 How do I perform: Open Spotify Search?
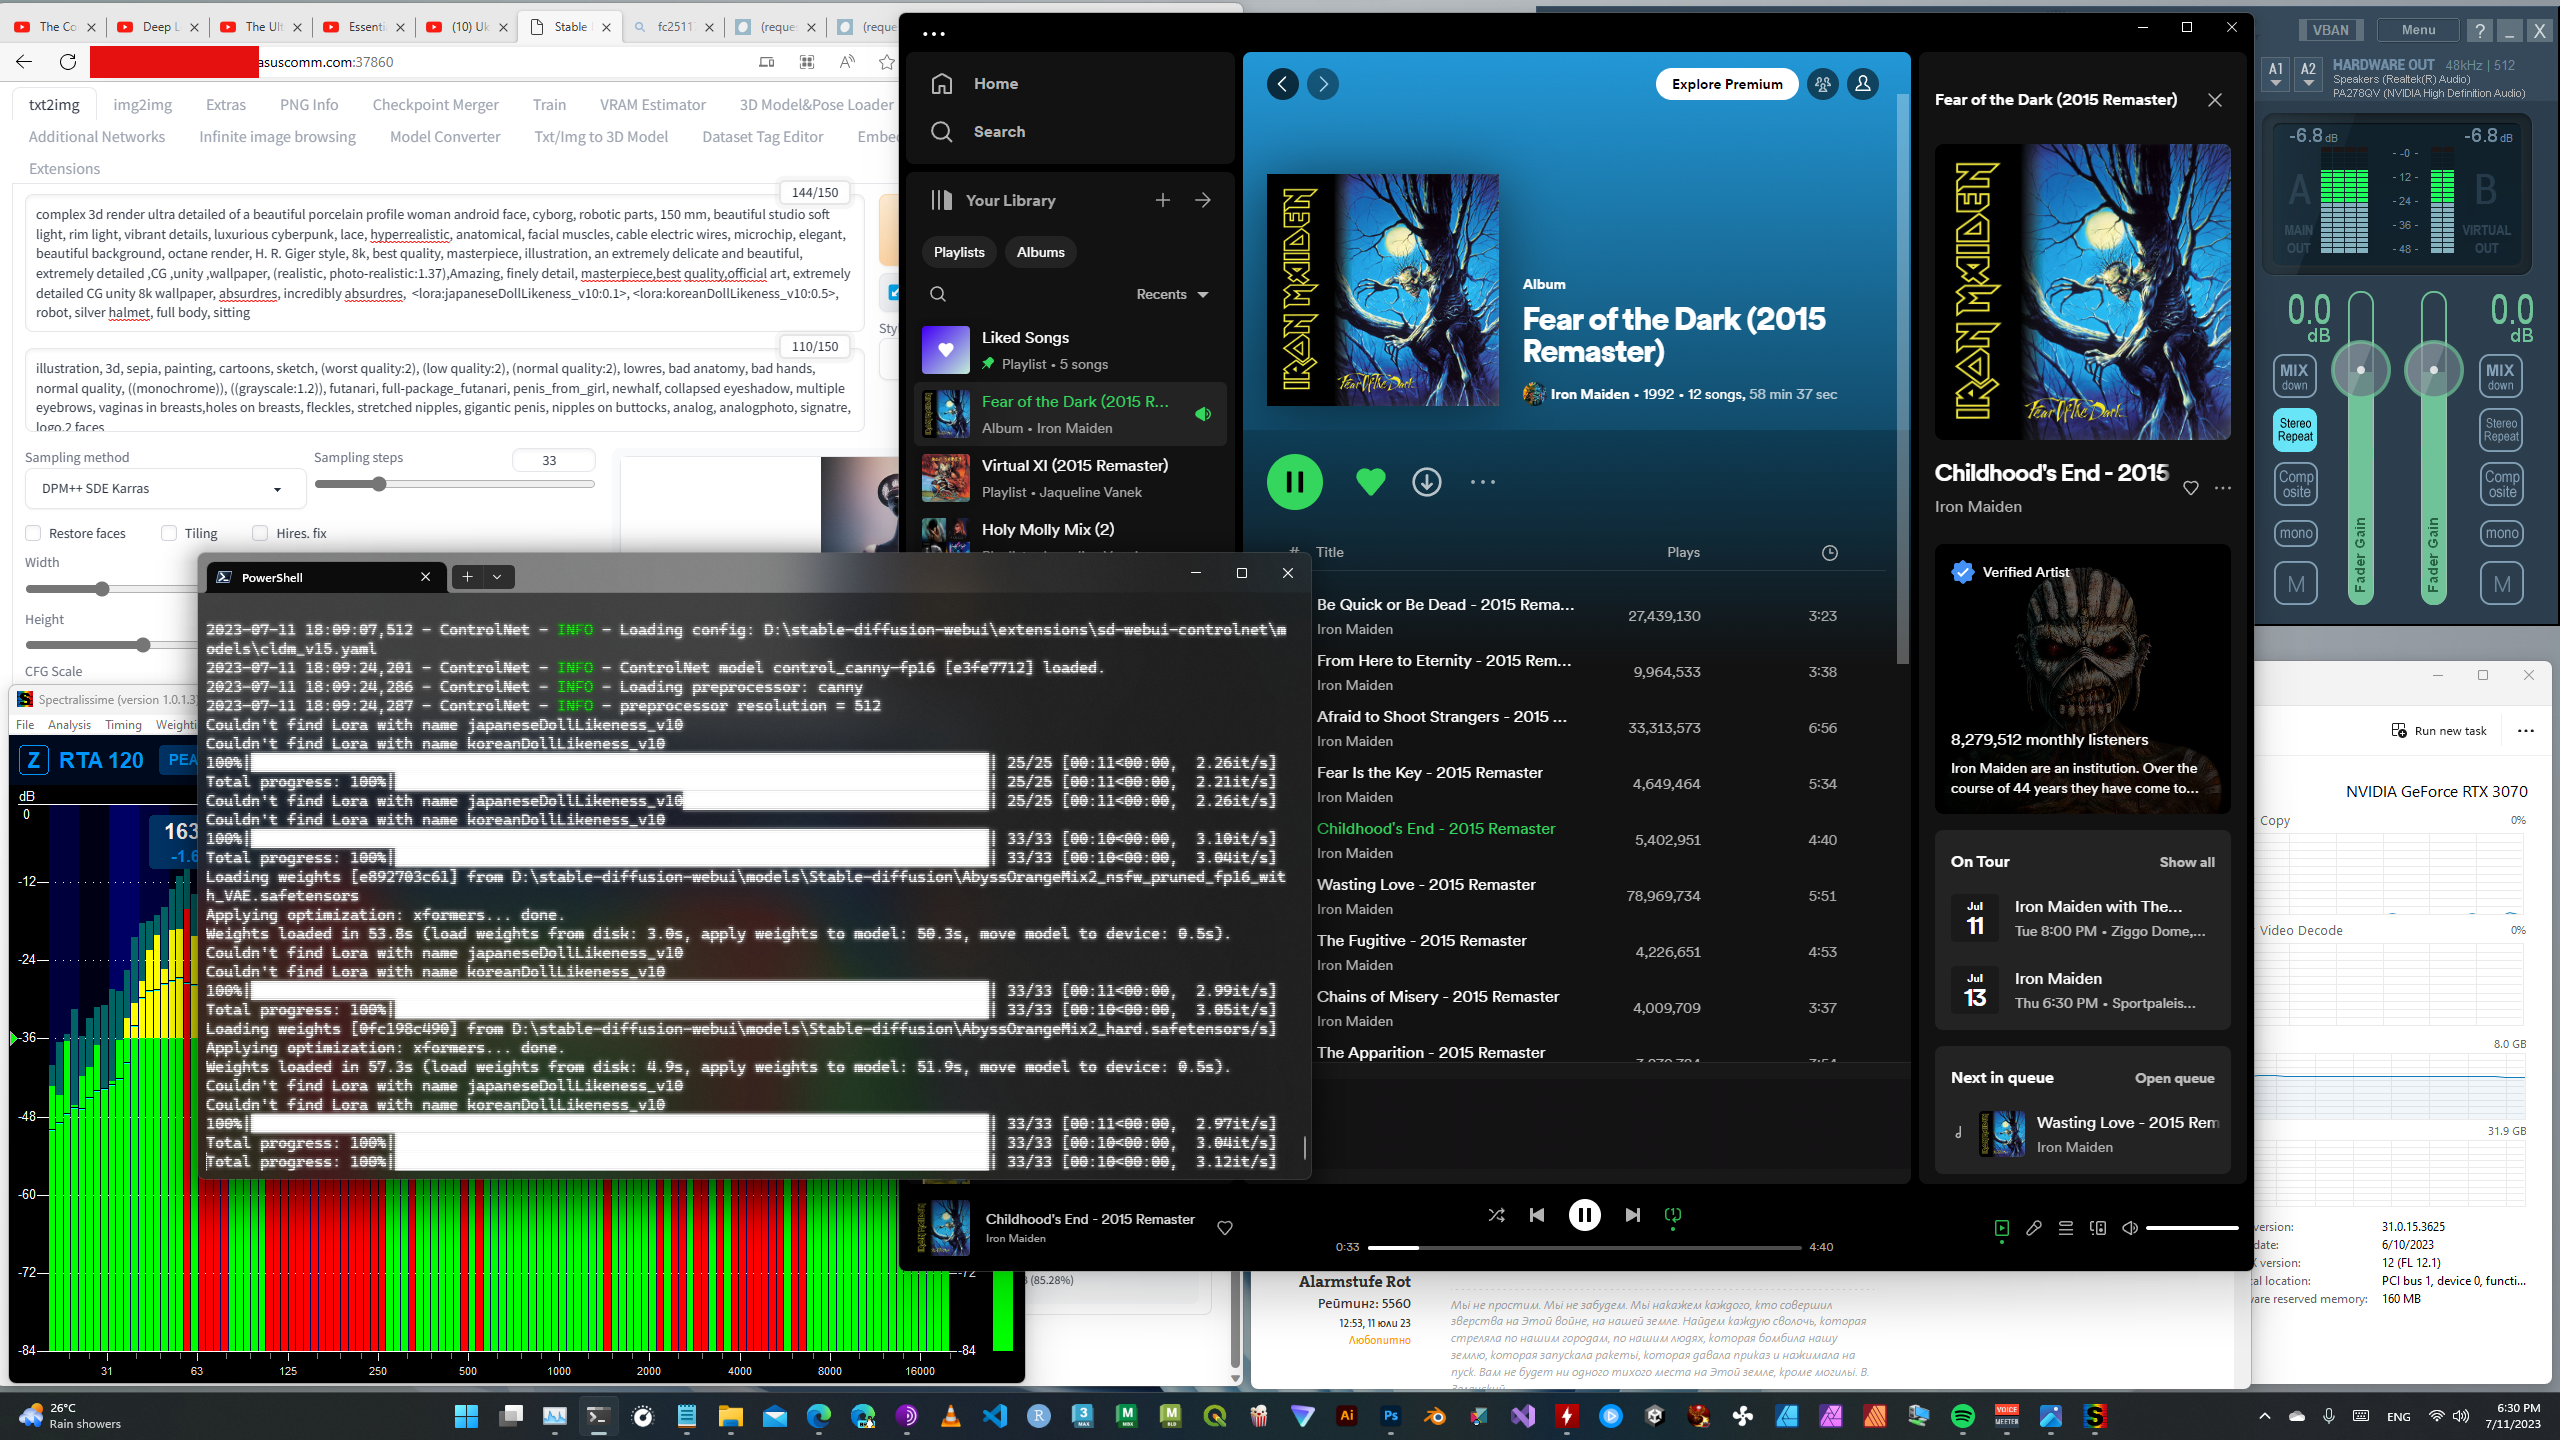pos(977,132)
